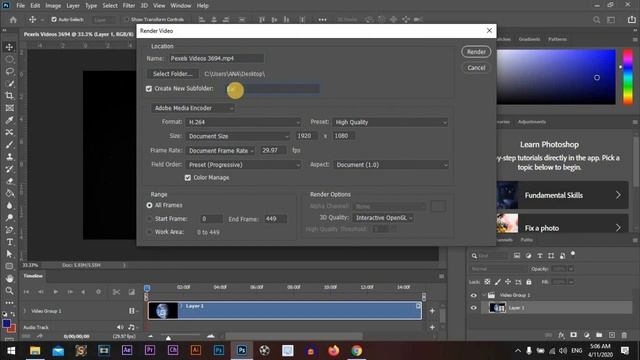
Task: Enable Show Transform Controls checkbox
Action: pyautogui.click(x=126, y=19)
